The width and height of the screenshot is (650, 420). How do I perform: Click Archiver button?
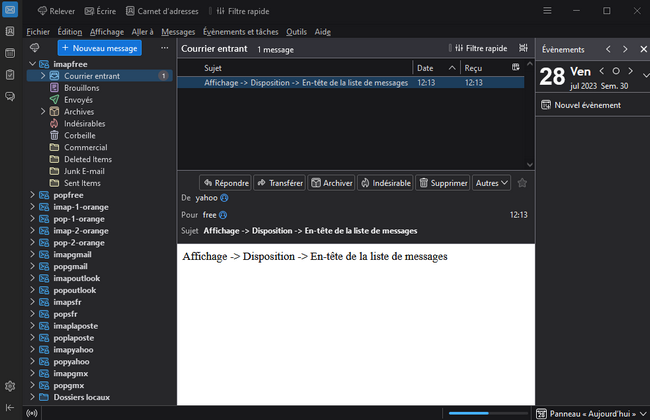click(x=331, y=183)
